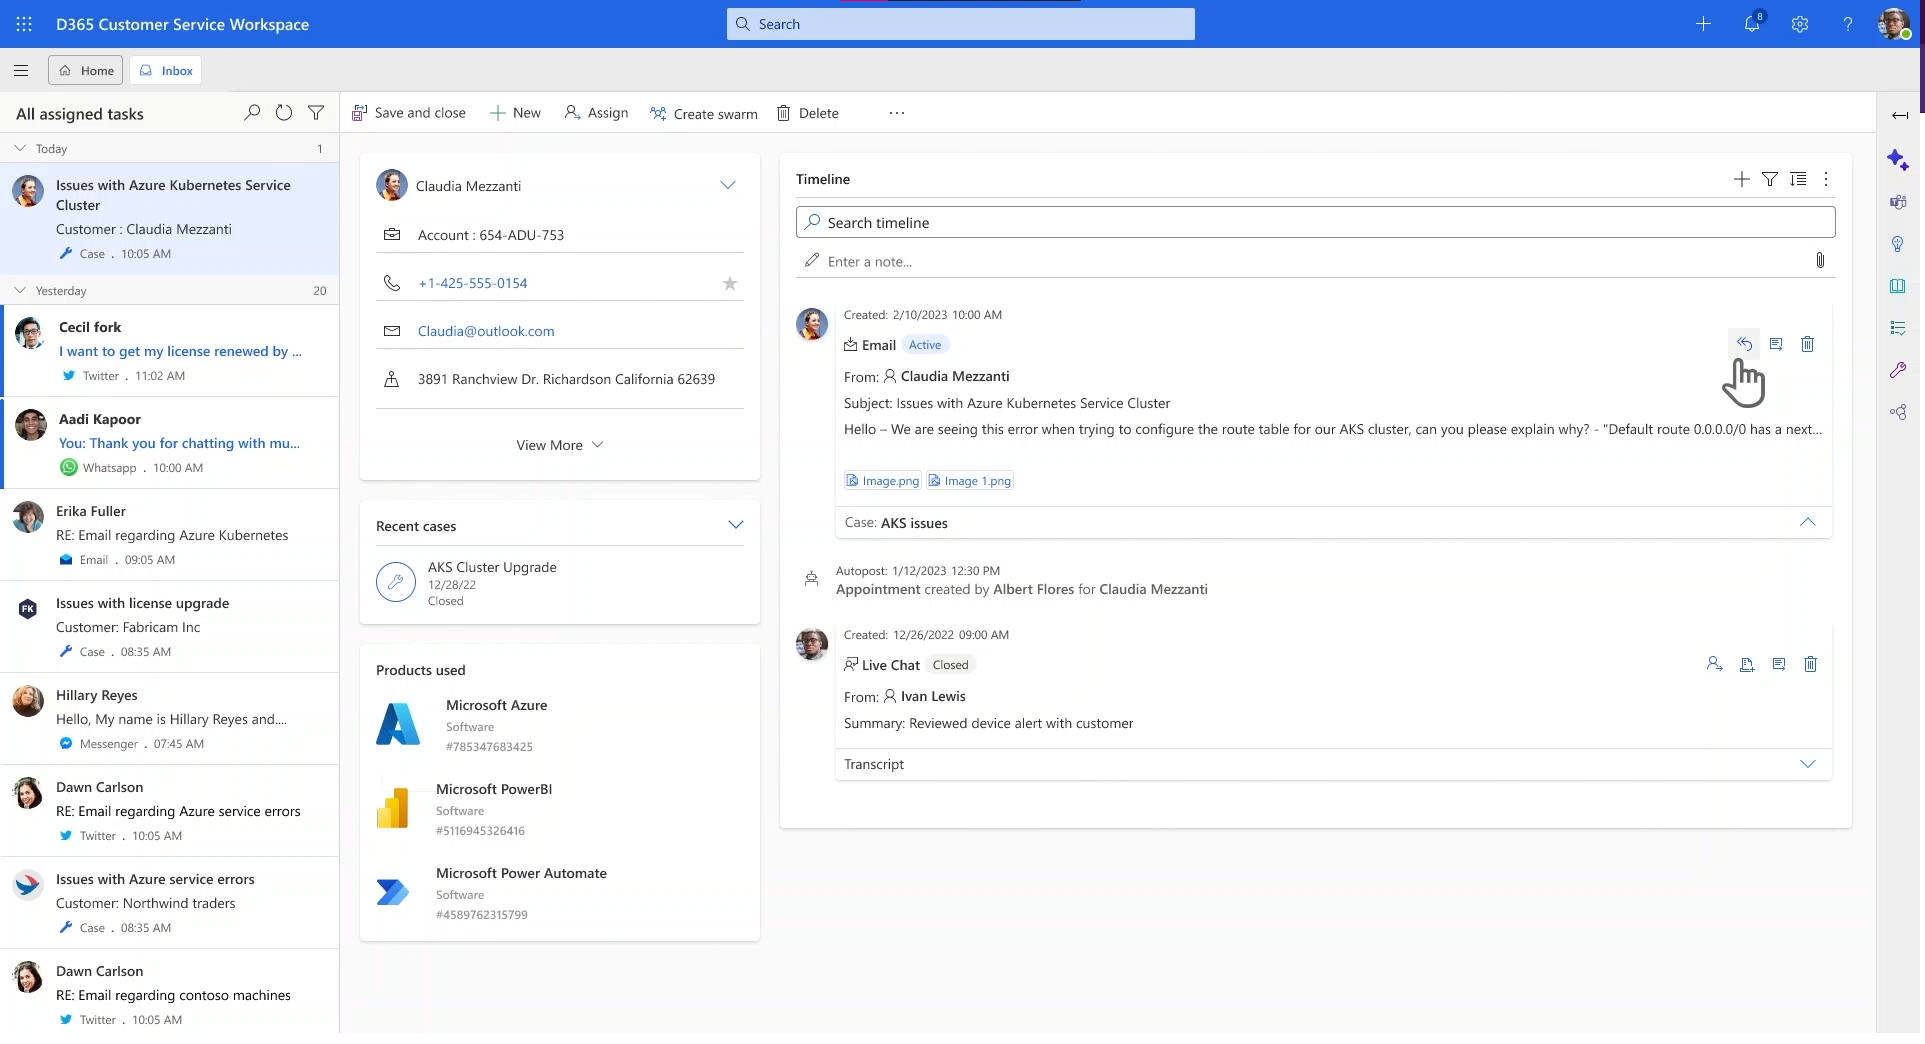Reply to Claudia Mezzanti's email

tap(1744, 344)
